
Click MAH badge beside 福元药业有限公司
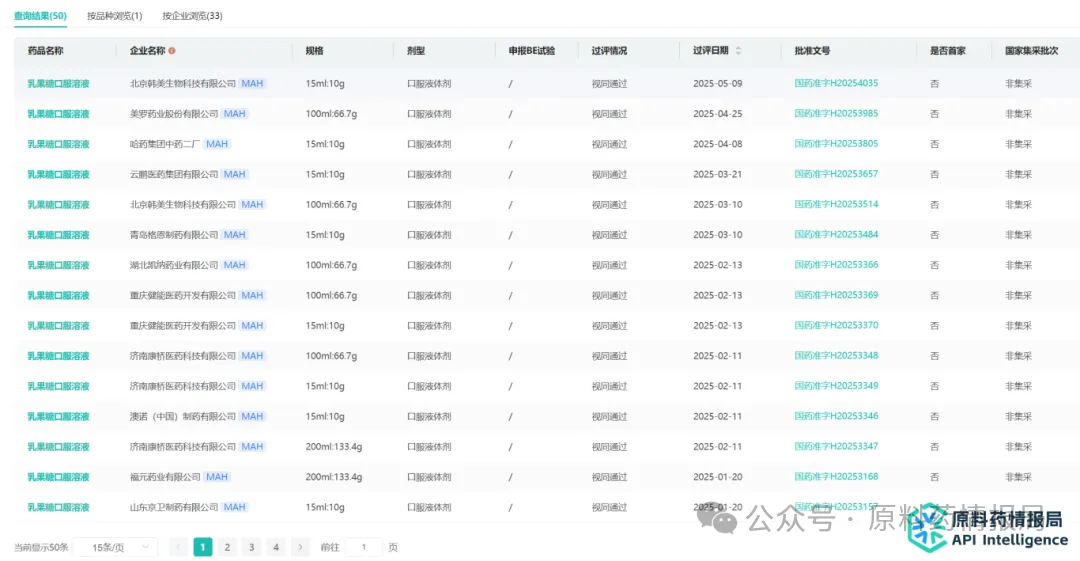pos(217,477)
